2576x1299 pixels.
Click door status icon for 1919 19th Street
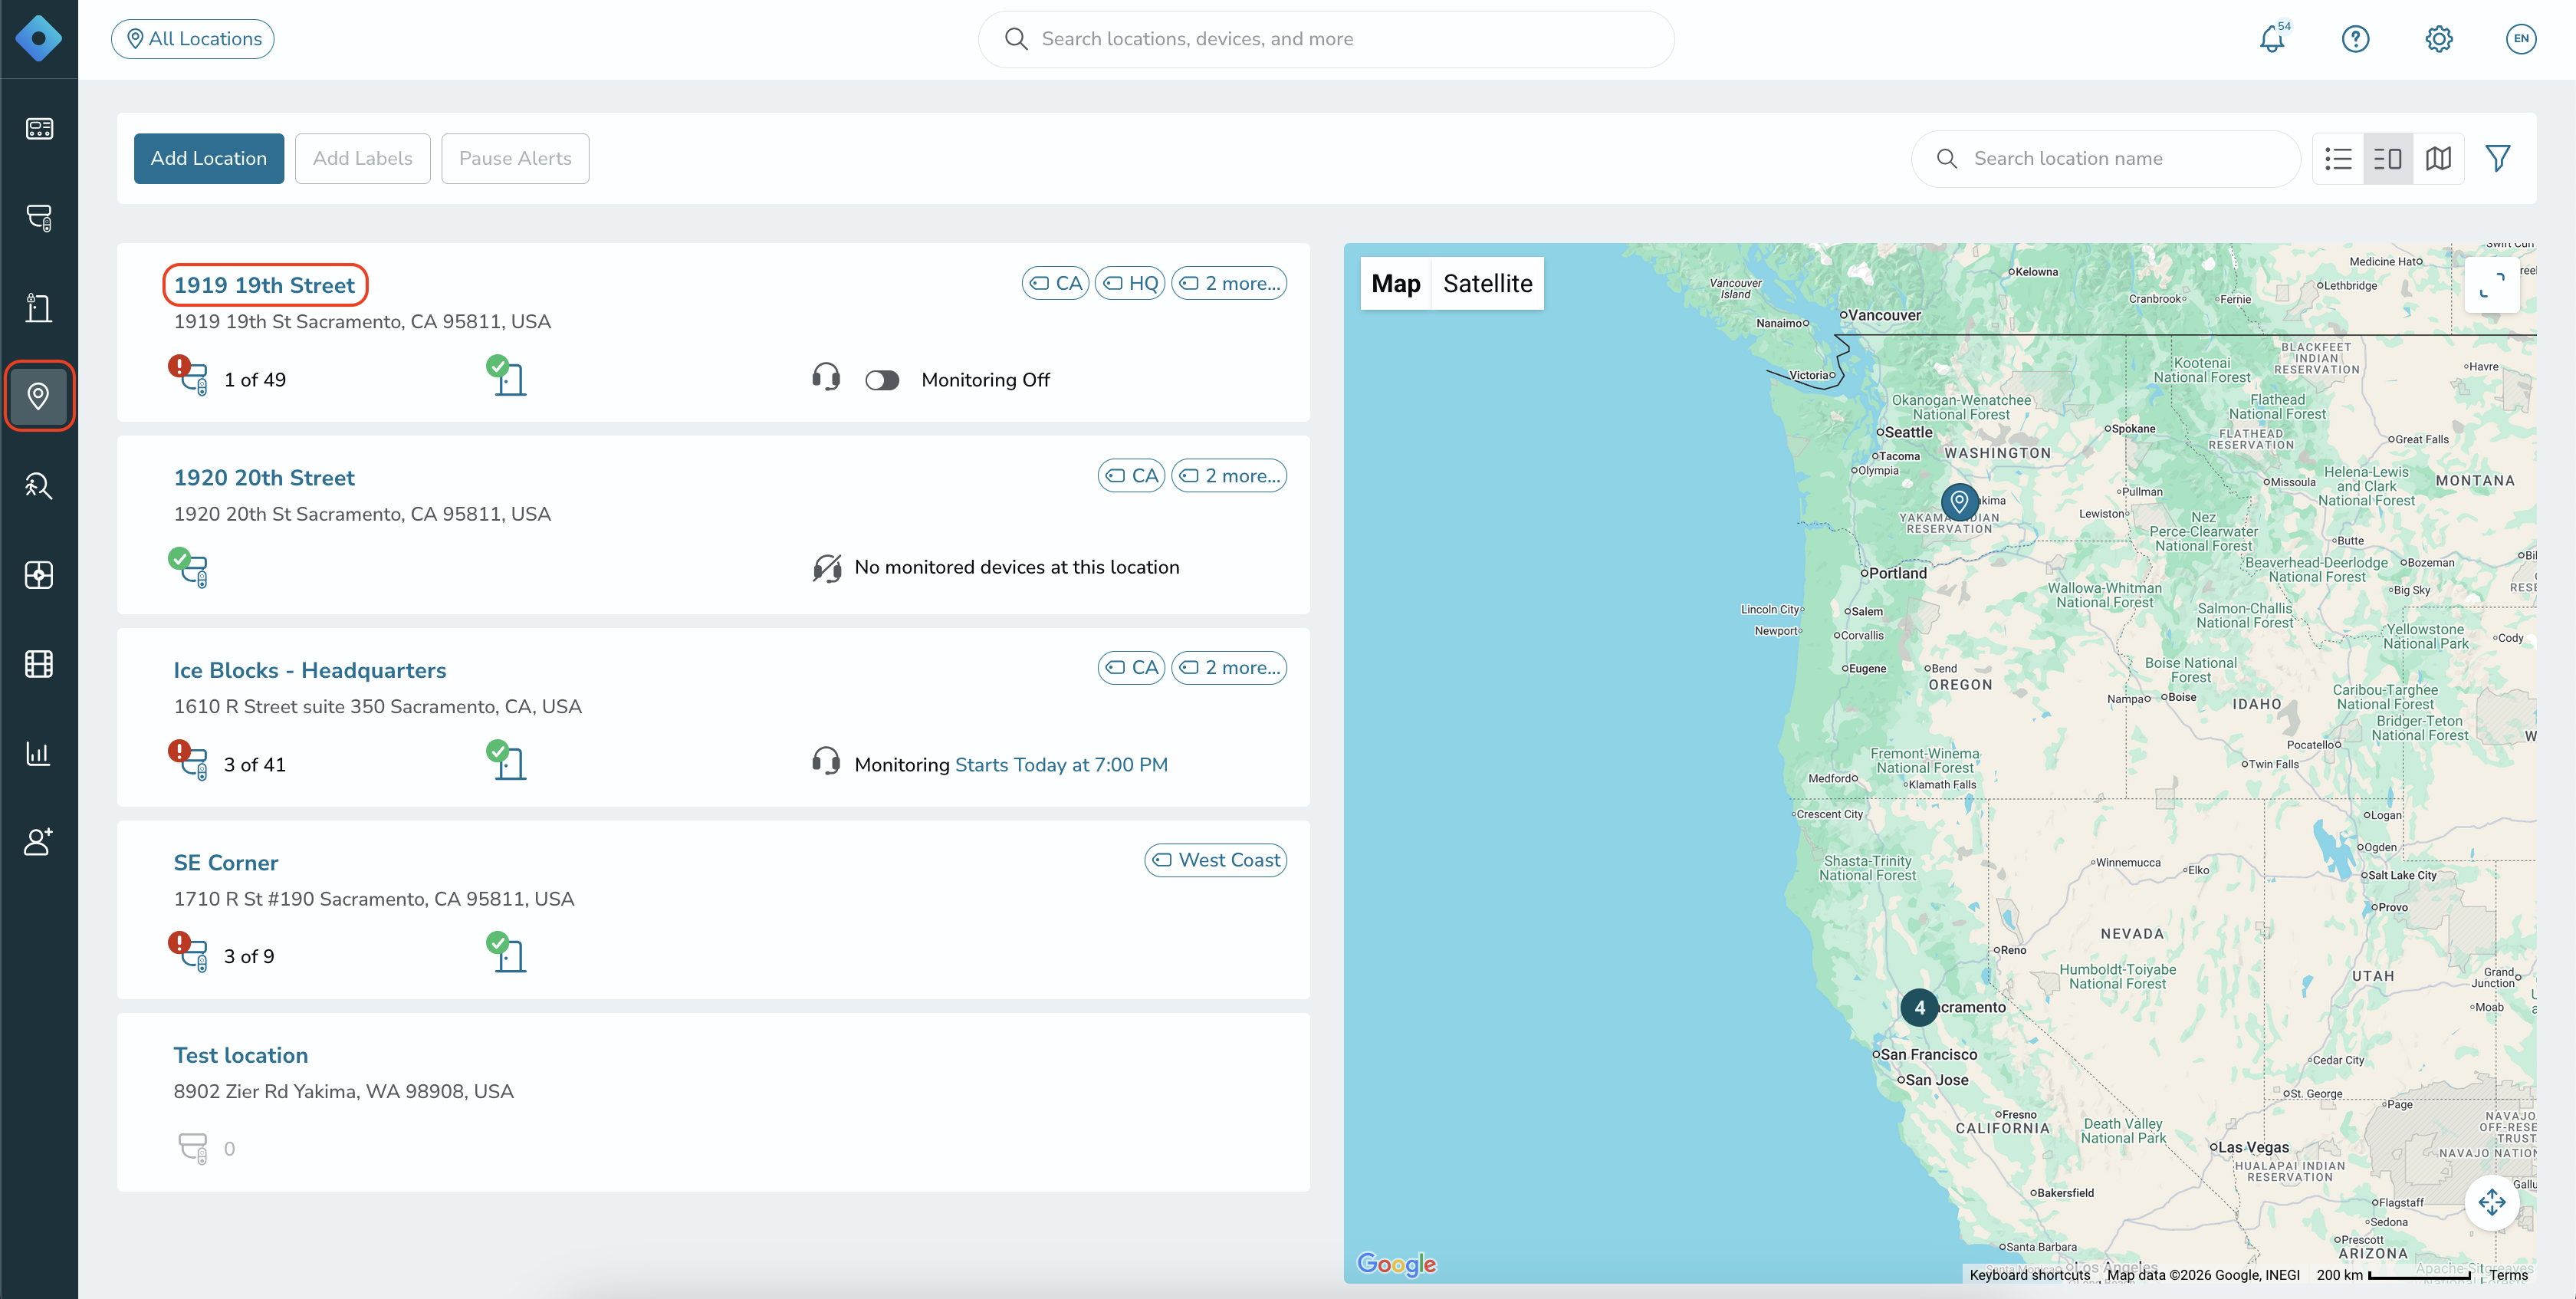pyautogui.click(x=506, y=376)
